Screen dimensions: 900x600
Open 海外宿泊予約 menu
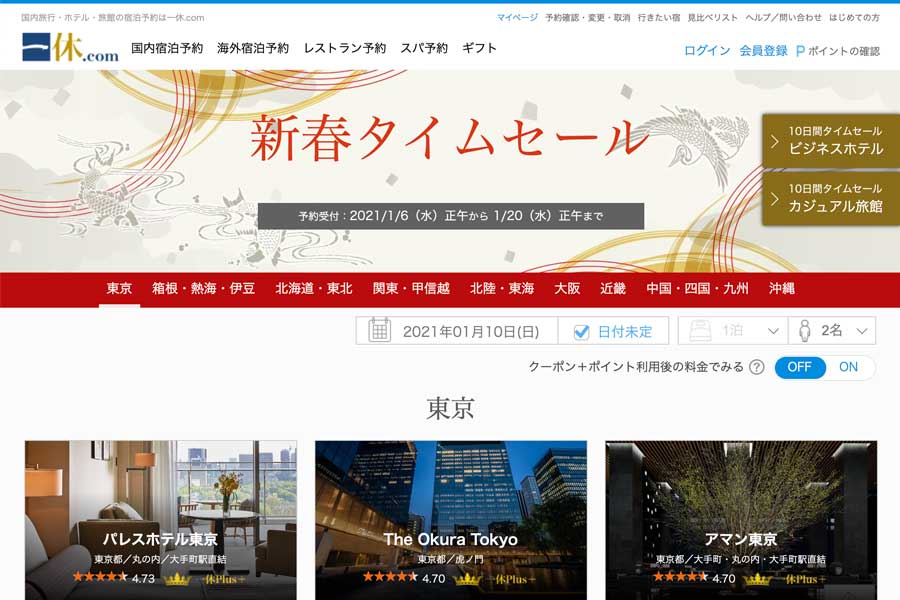pos(253,48)
